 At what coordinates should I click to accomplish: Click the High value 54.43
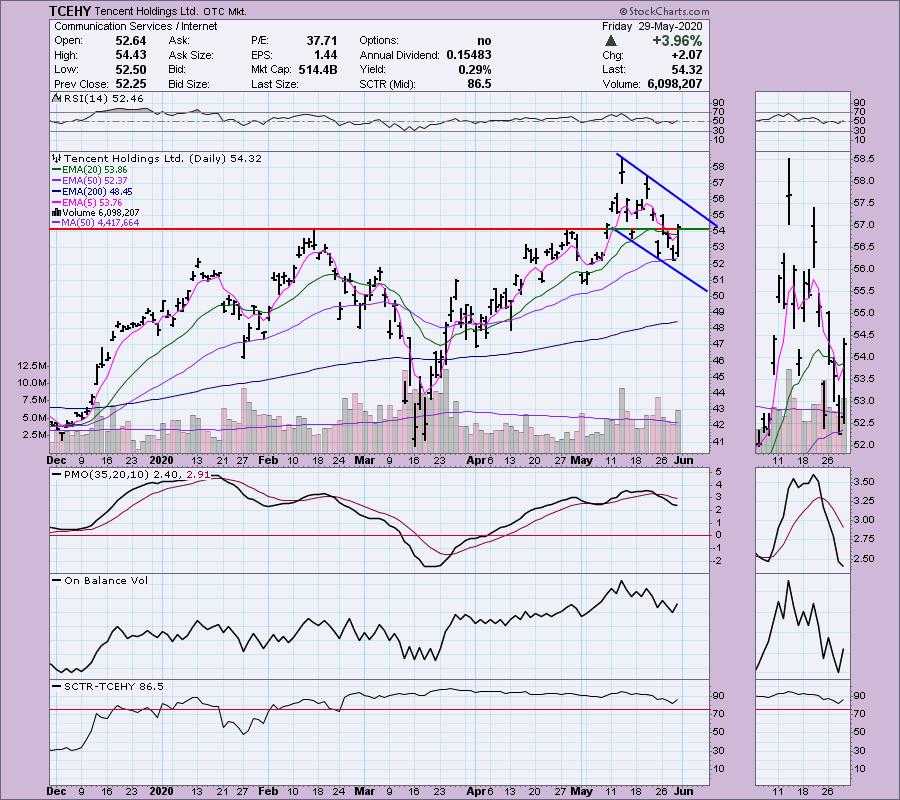[x=131, y=55]
